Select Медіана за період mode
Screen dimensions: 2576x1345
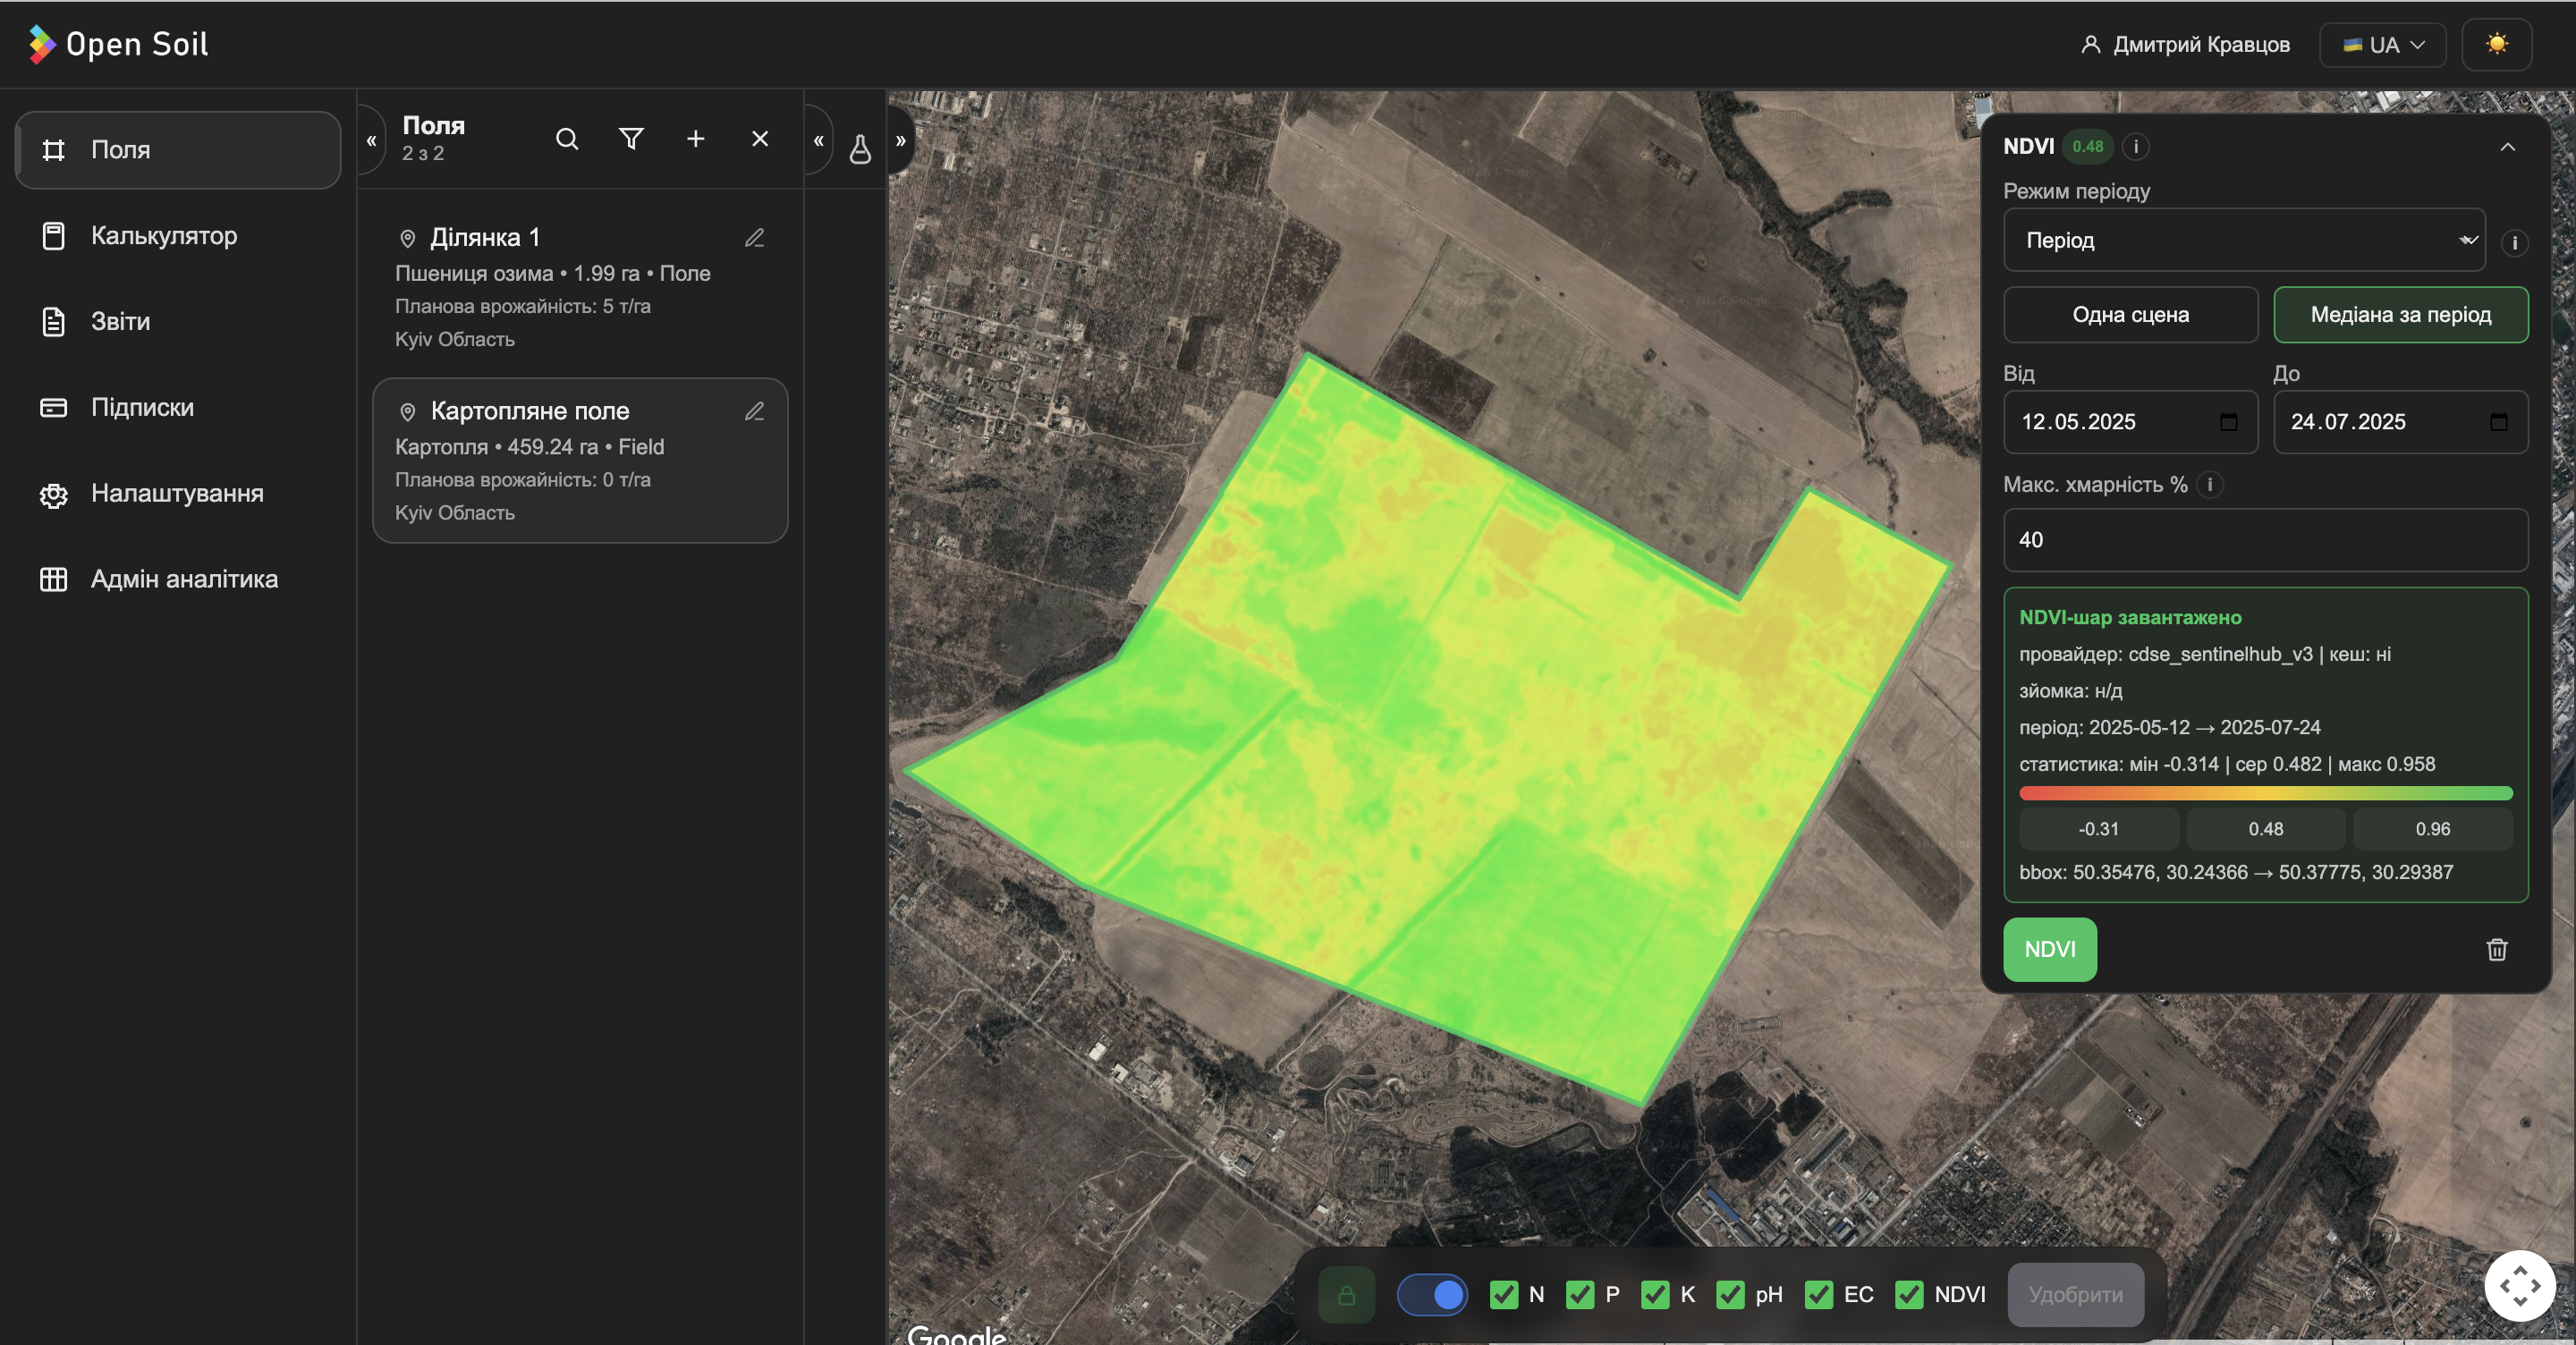click(x=2400, y=315)
